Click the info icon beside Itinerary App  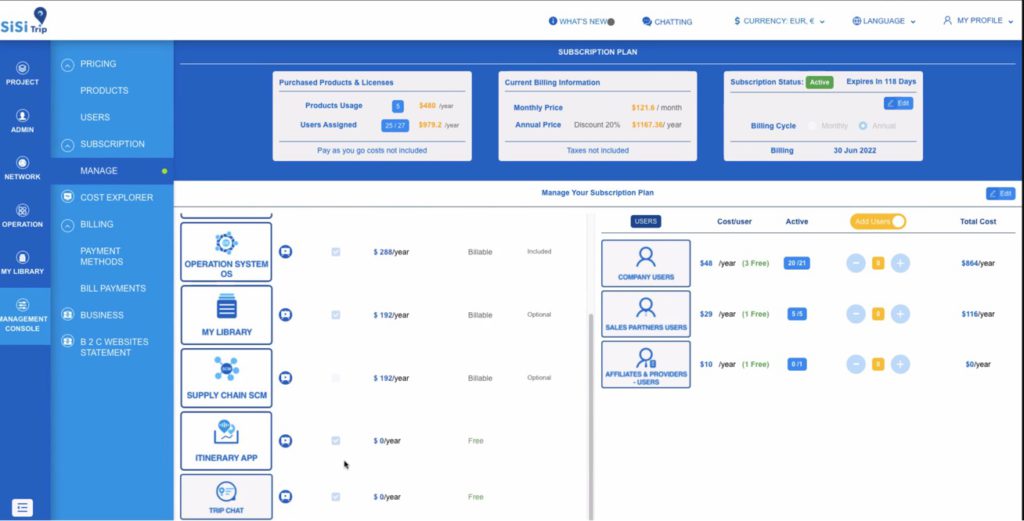(285, 441)
